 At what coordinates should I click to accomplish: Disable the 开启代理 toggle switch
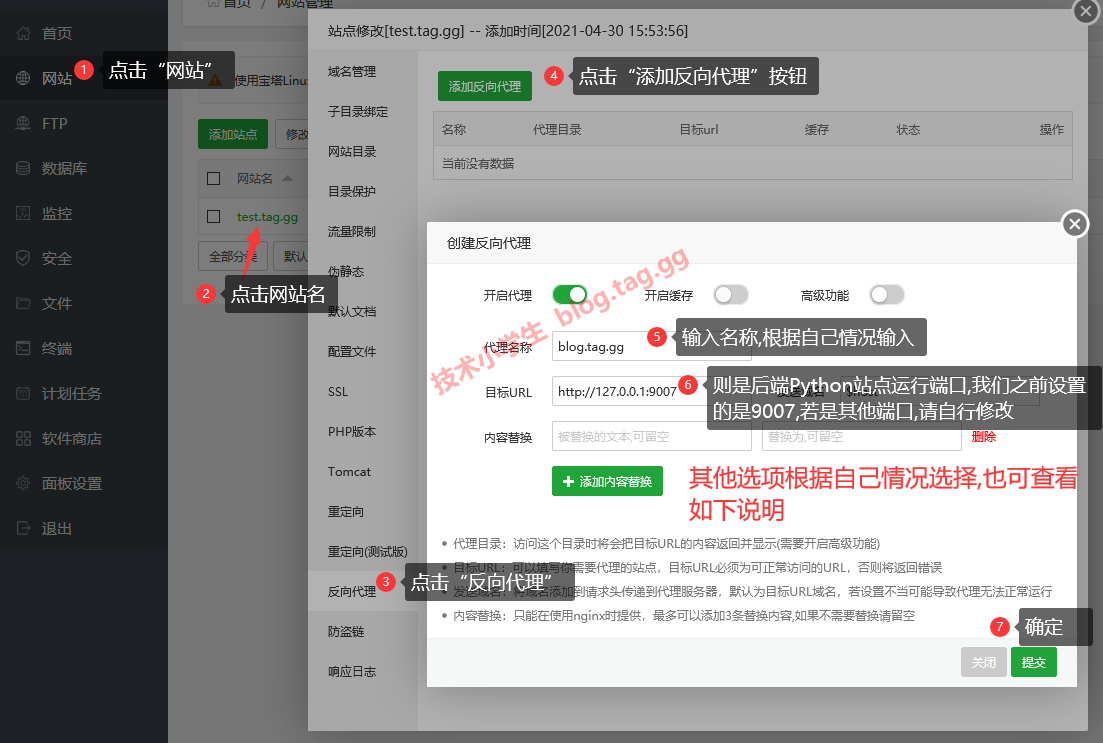[570, 295]
